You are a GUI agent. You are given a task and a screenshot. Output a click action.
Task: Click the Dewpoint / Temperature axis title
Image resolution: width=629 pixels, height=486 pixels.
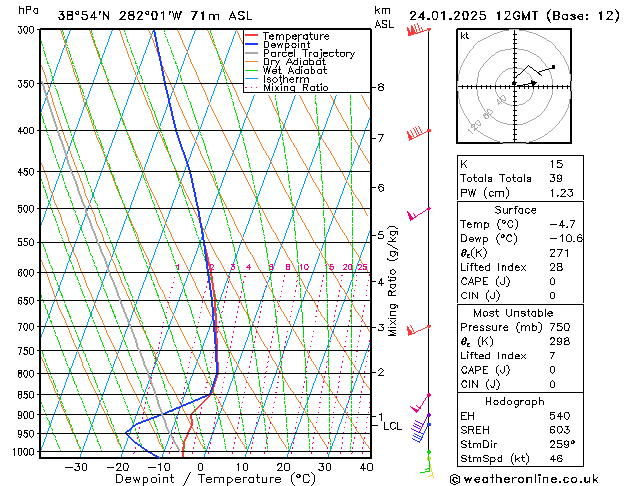[215, 479]
